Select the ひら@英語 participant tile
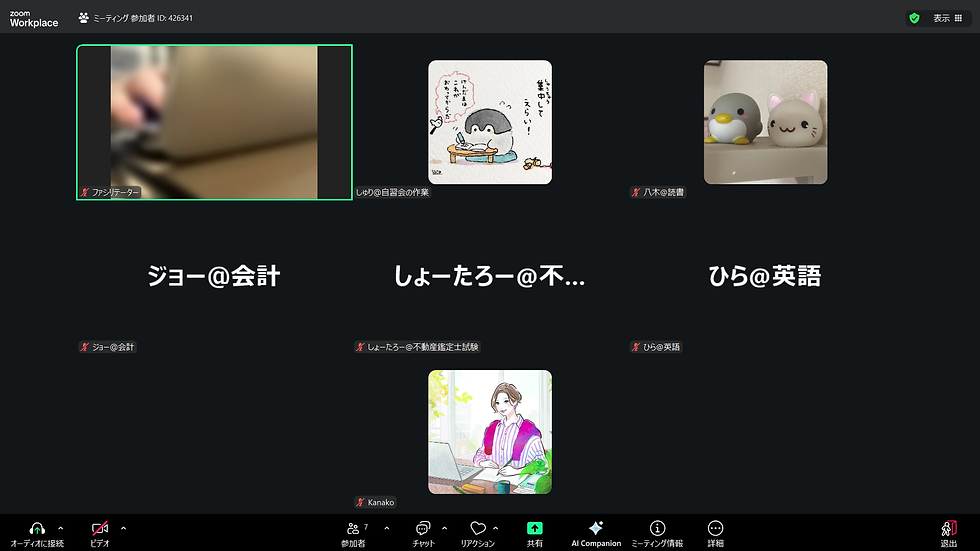 click(766, 277)
